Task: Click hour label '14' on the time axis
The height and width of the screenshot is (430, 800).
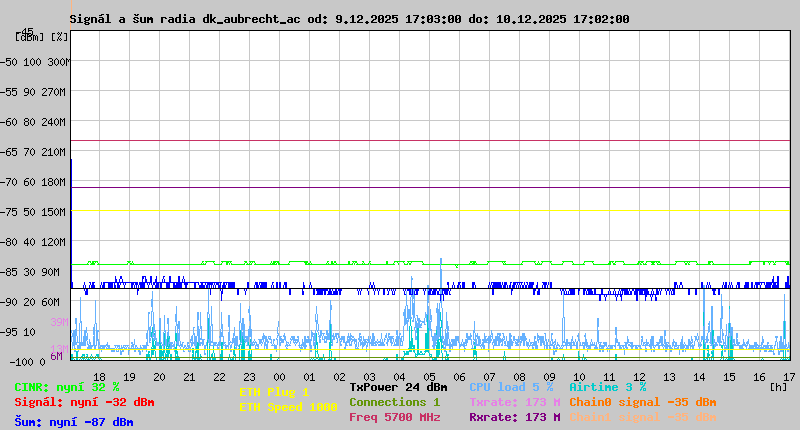Action: coord(699,377)
